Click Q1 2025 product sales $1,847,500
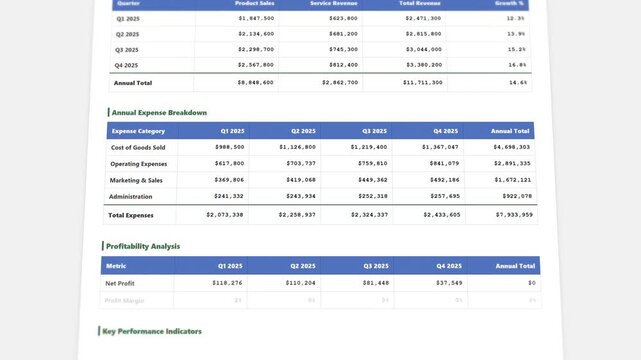 point(256,18)
